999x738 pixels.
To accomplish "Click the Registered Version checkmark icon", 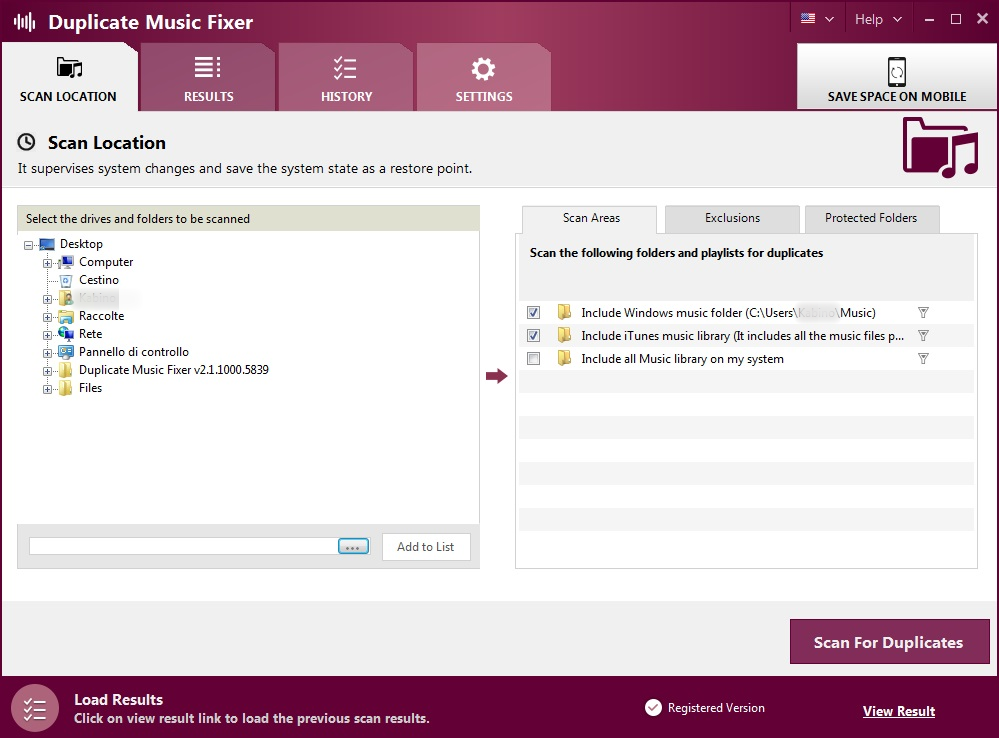I will (x=653, y=707).
